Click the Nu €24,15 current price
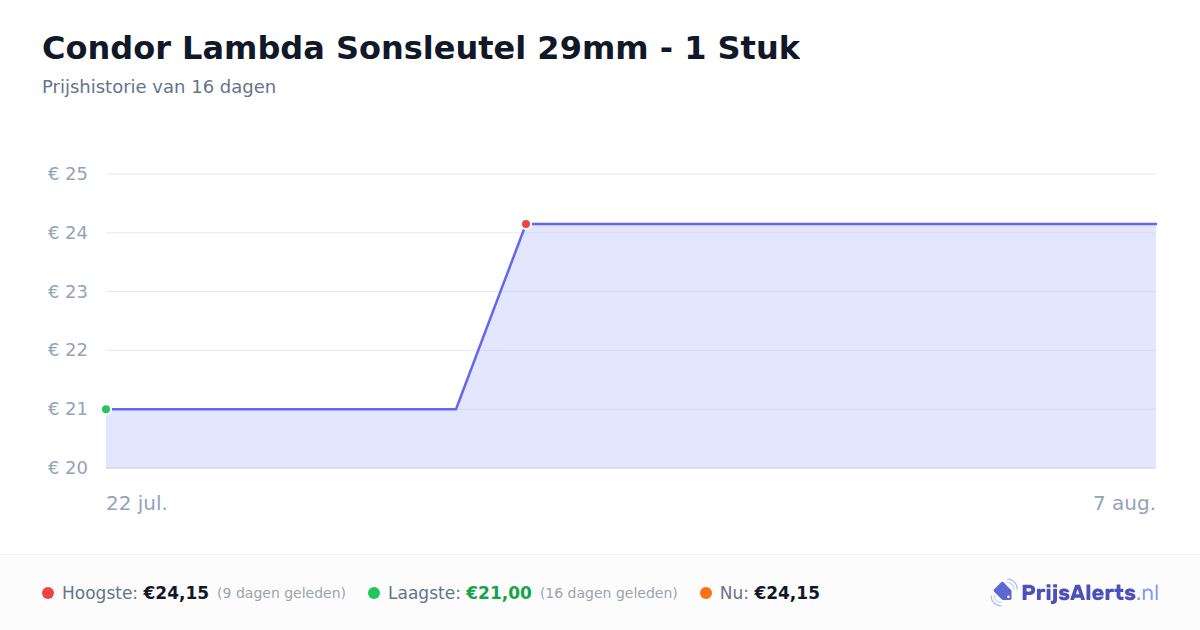This screenshot has height=630, width=1200. pyautogui.click(x=787, y=593)
